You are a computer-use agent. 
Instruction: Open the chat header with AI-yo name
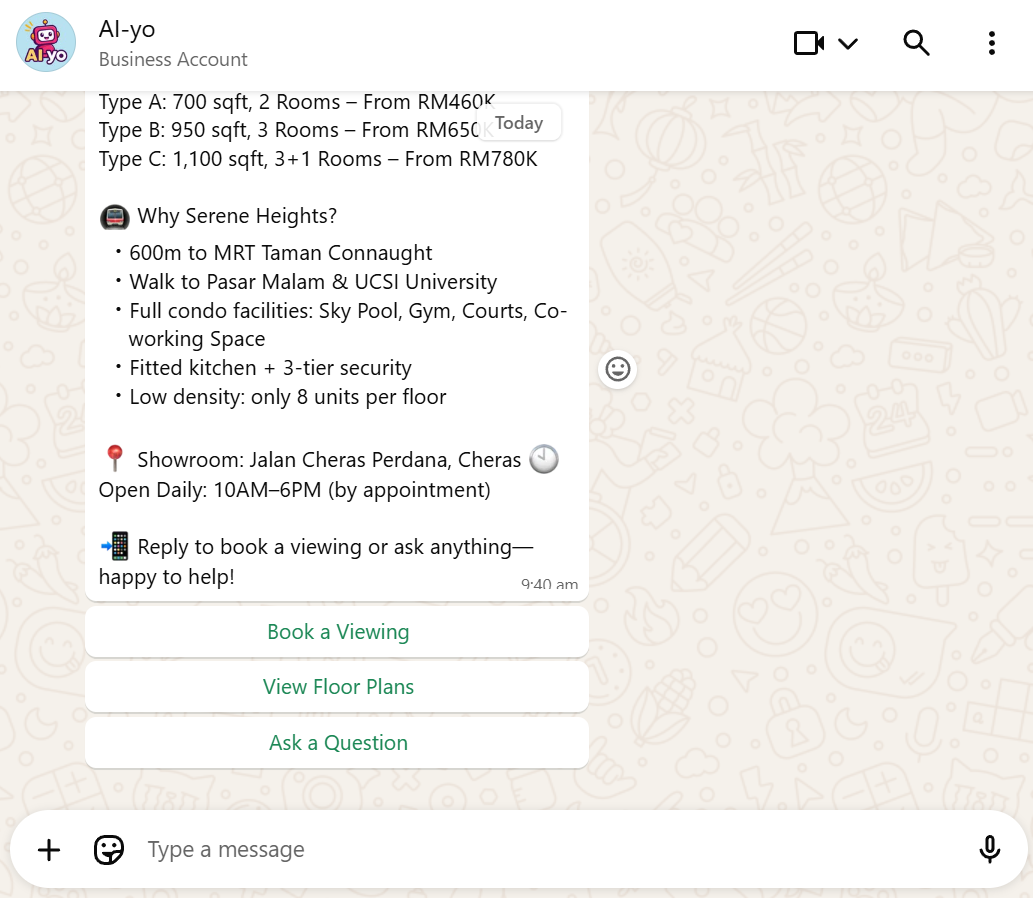tap(126, 29)
